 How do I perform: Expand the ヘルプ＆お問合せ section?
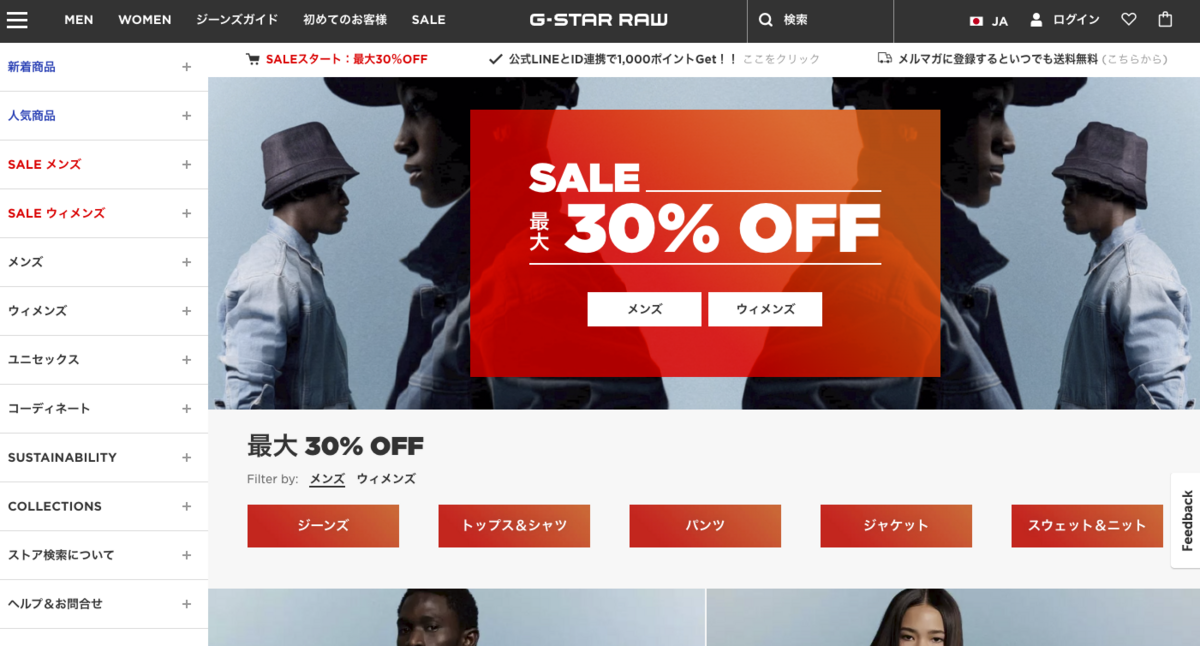104,604
